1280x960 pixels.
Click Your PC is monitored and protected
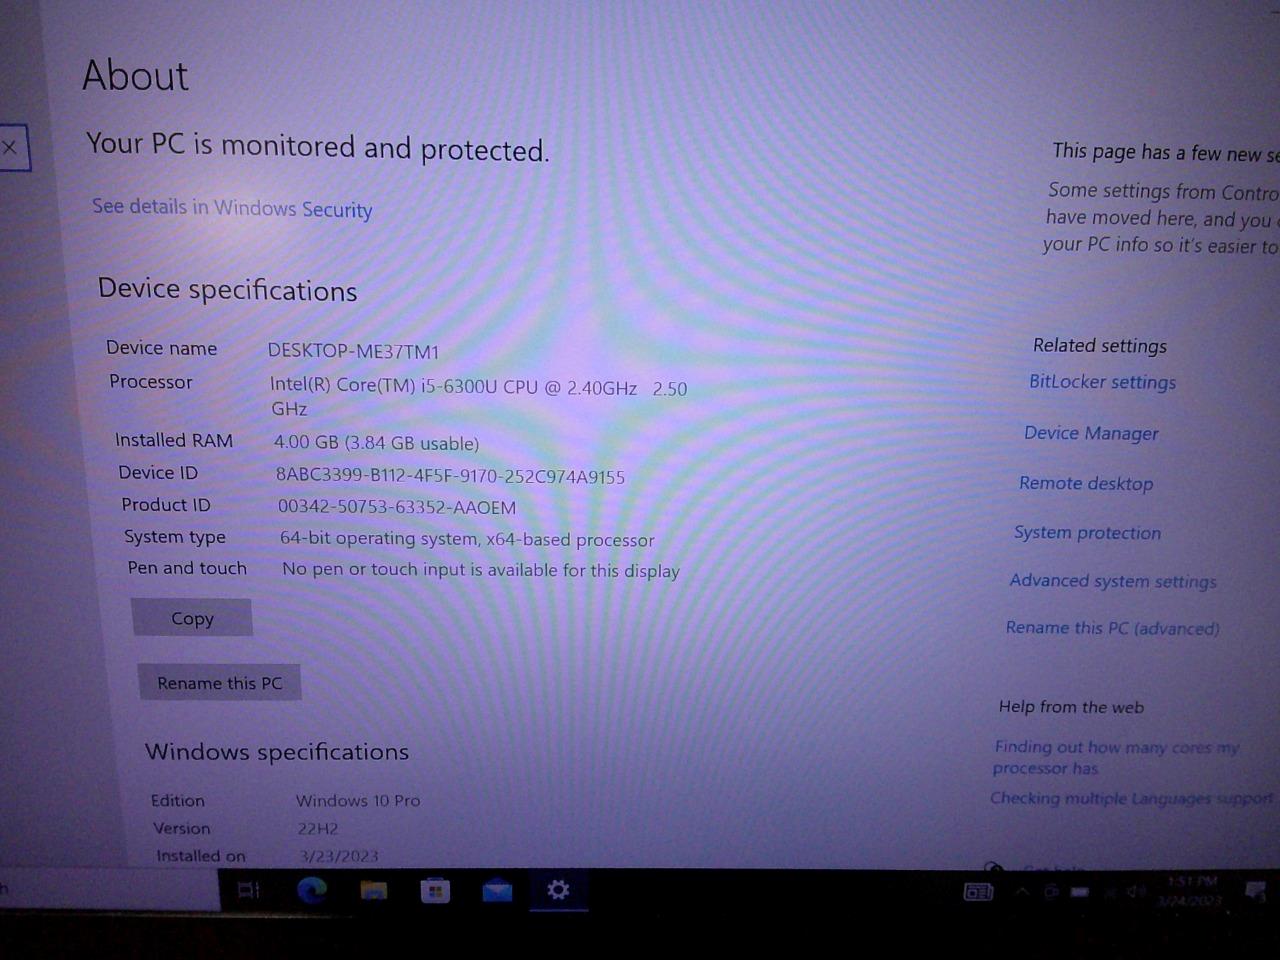(x=318, y=147)
